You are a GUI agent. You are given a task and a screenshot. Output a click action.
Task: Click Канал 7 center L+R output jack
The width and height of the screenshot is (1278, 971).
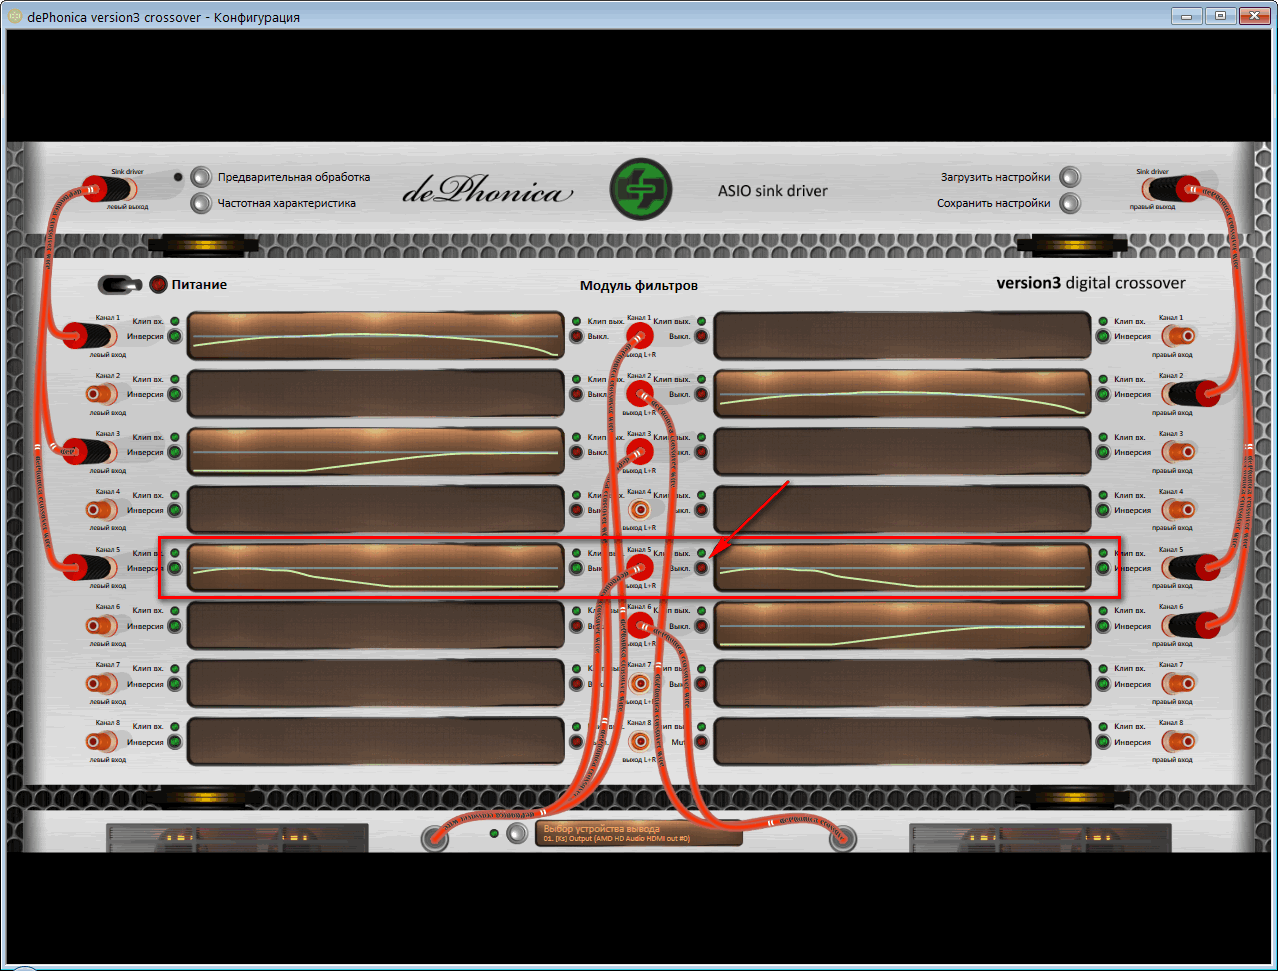(x=640, y=684)
